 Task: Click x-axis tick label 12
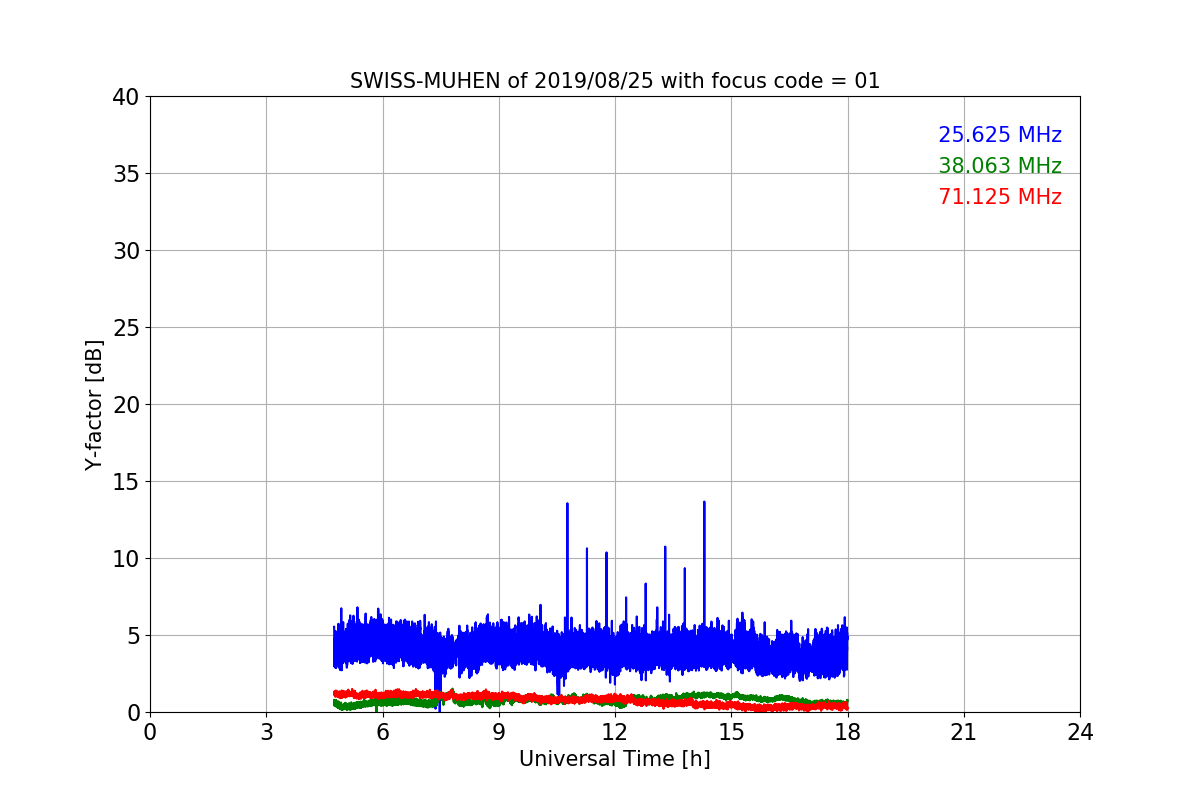(x=615, y=732)
